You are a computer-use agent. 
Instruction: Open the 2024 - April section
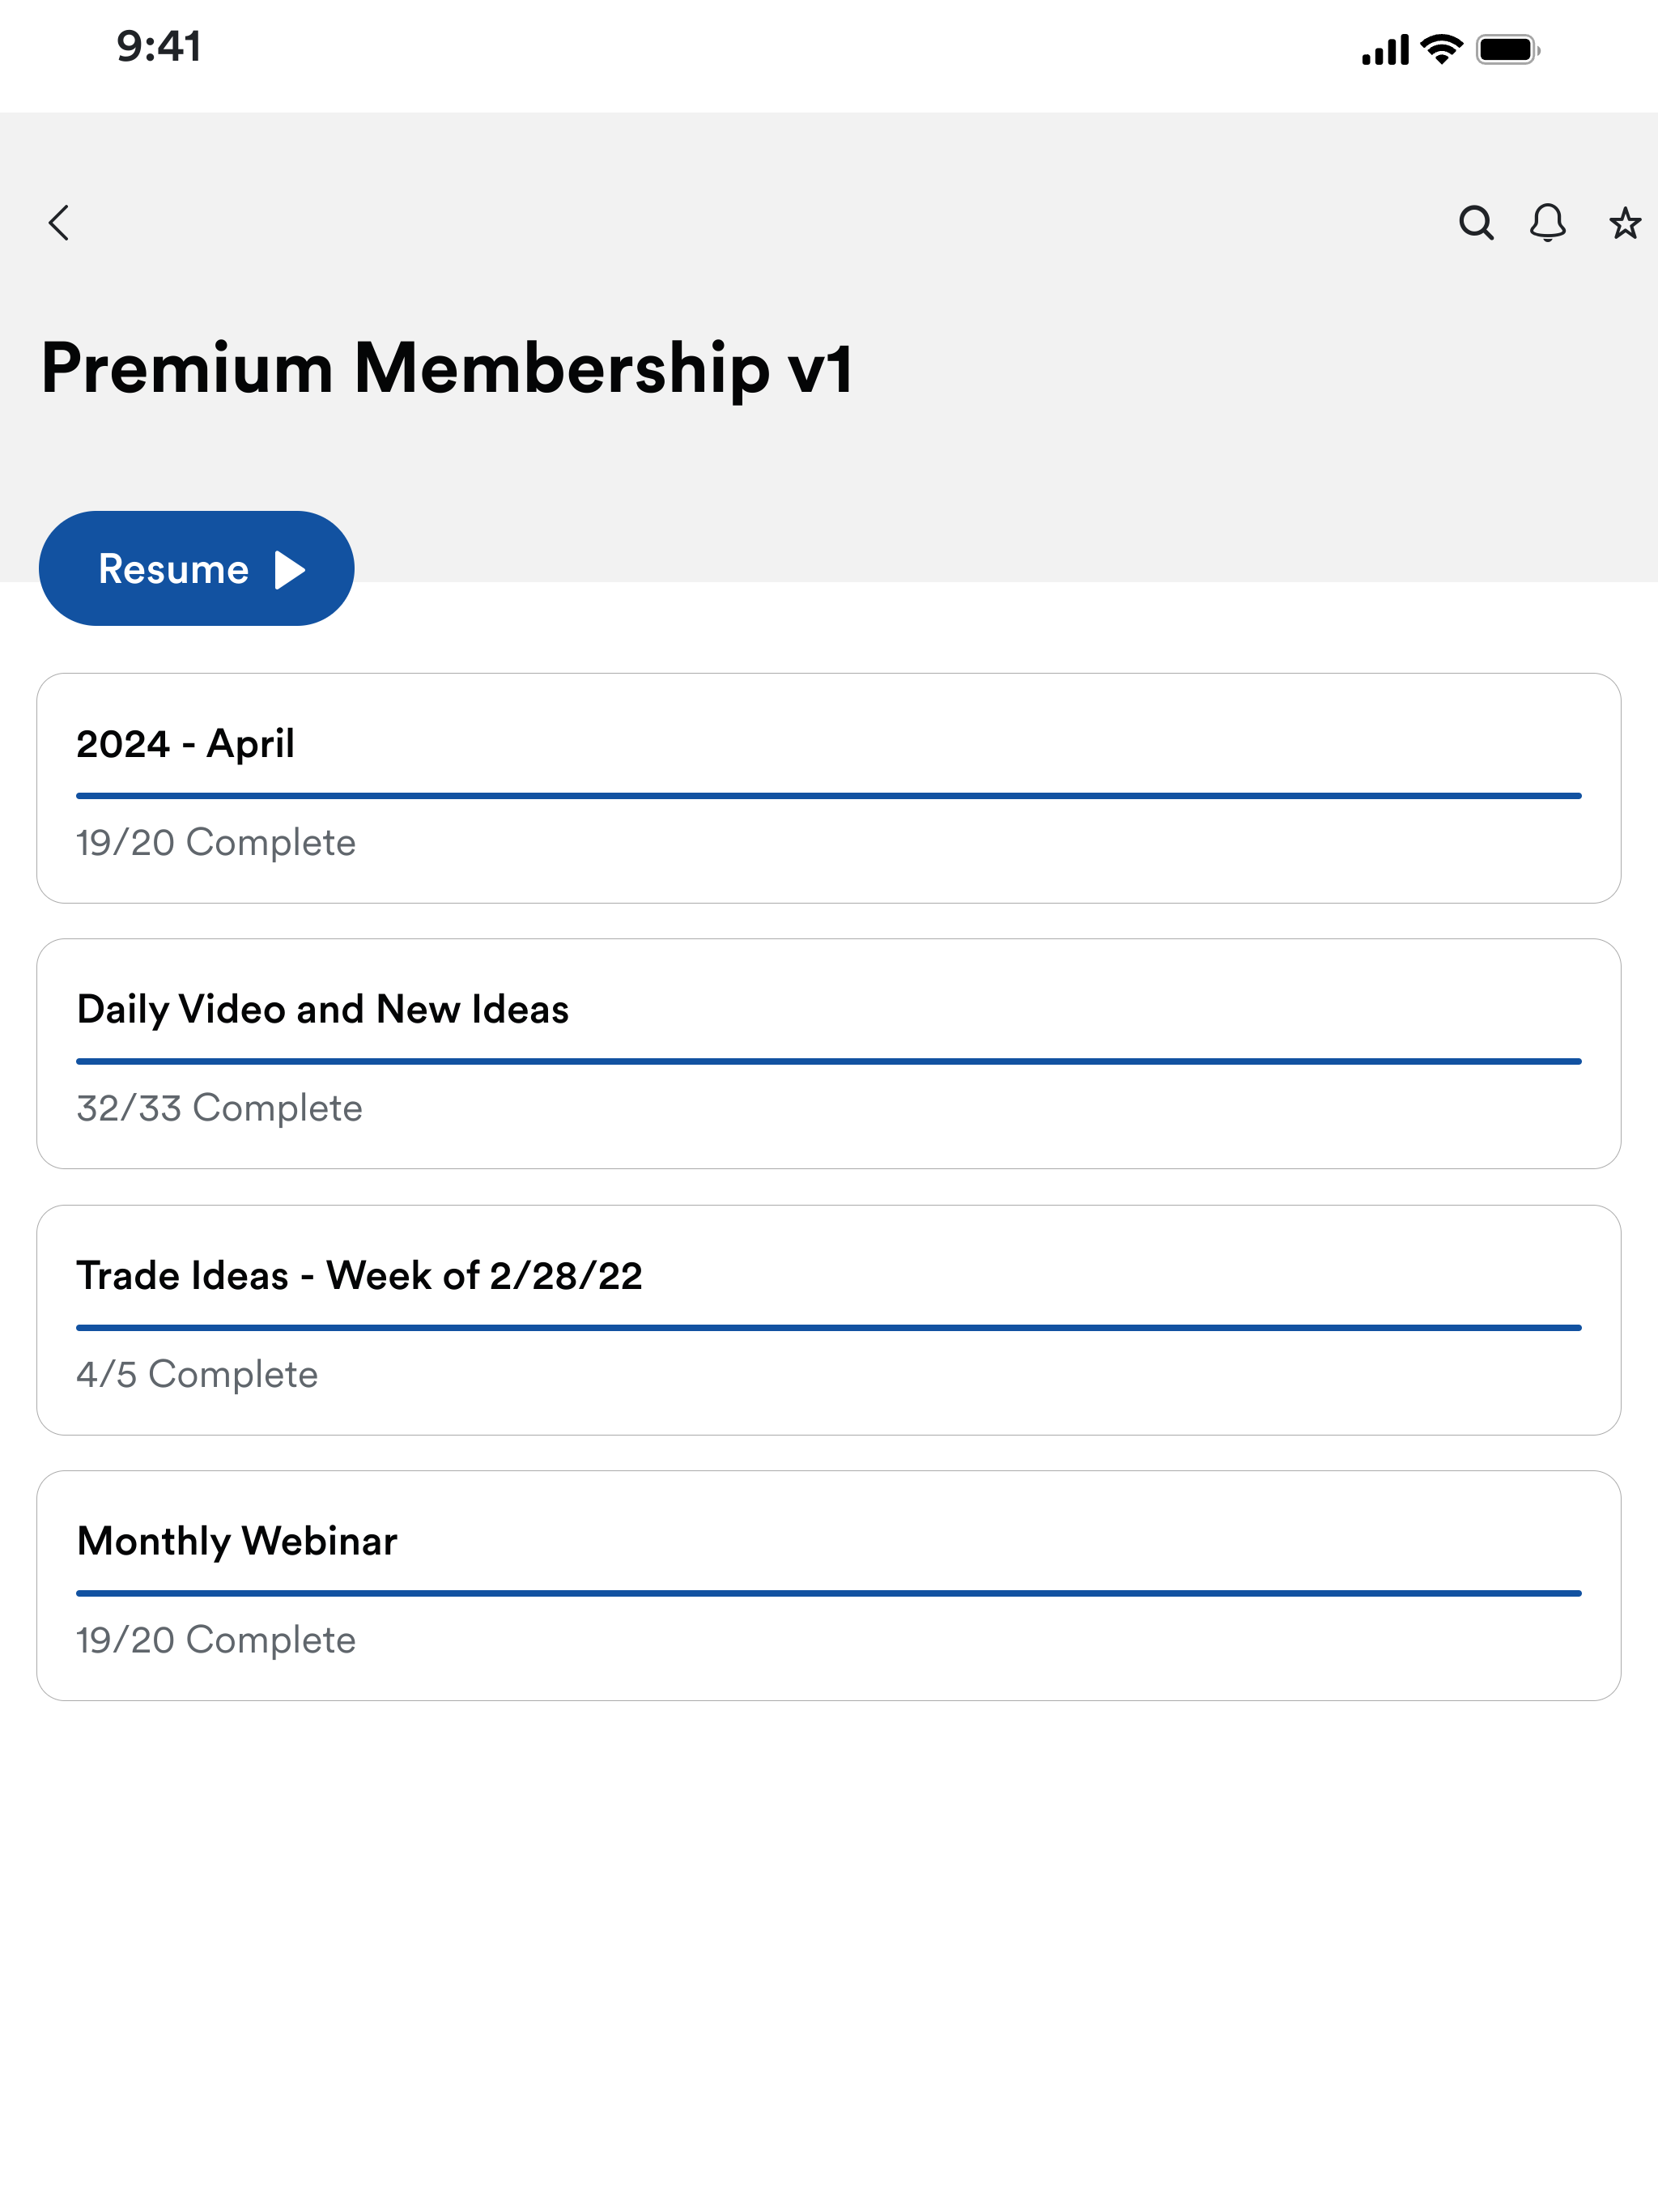pyautogui.click(x=829, y=788)
